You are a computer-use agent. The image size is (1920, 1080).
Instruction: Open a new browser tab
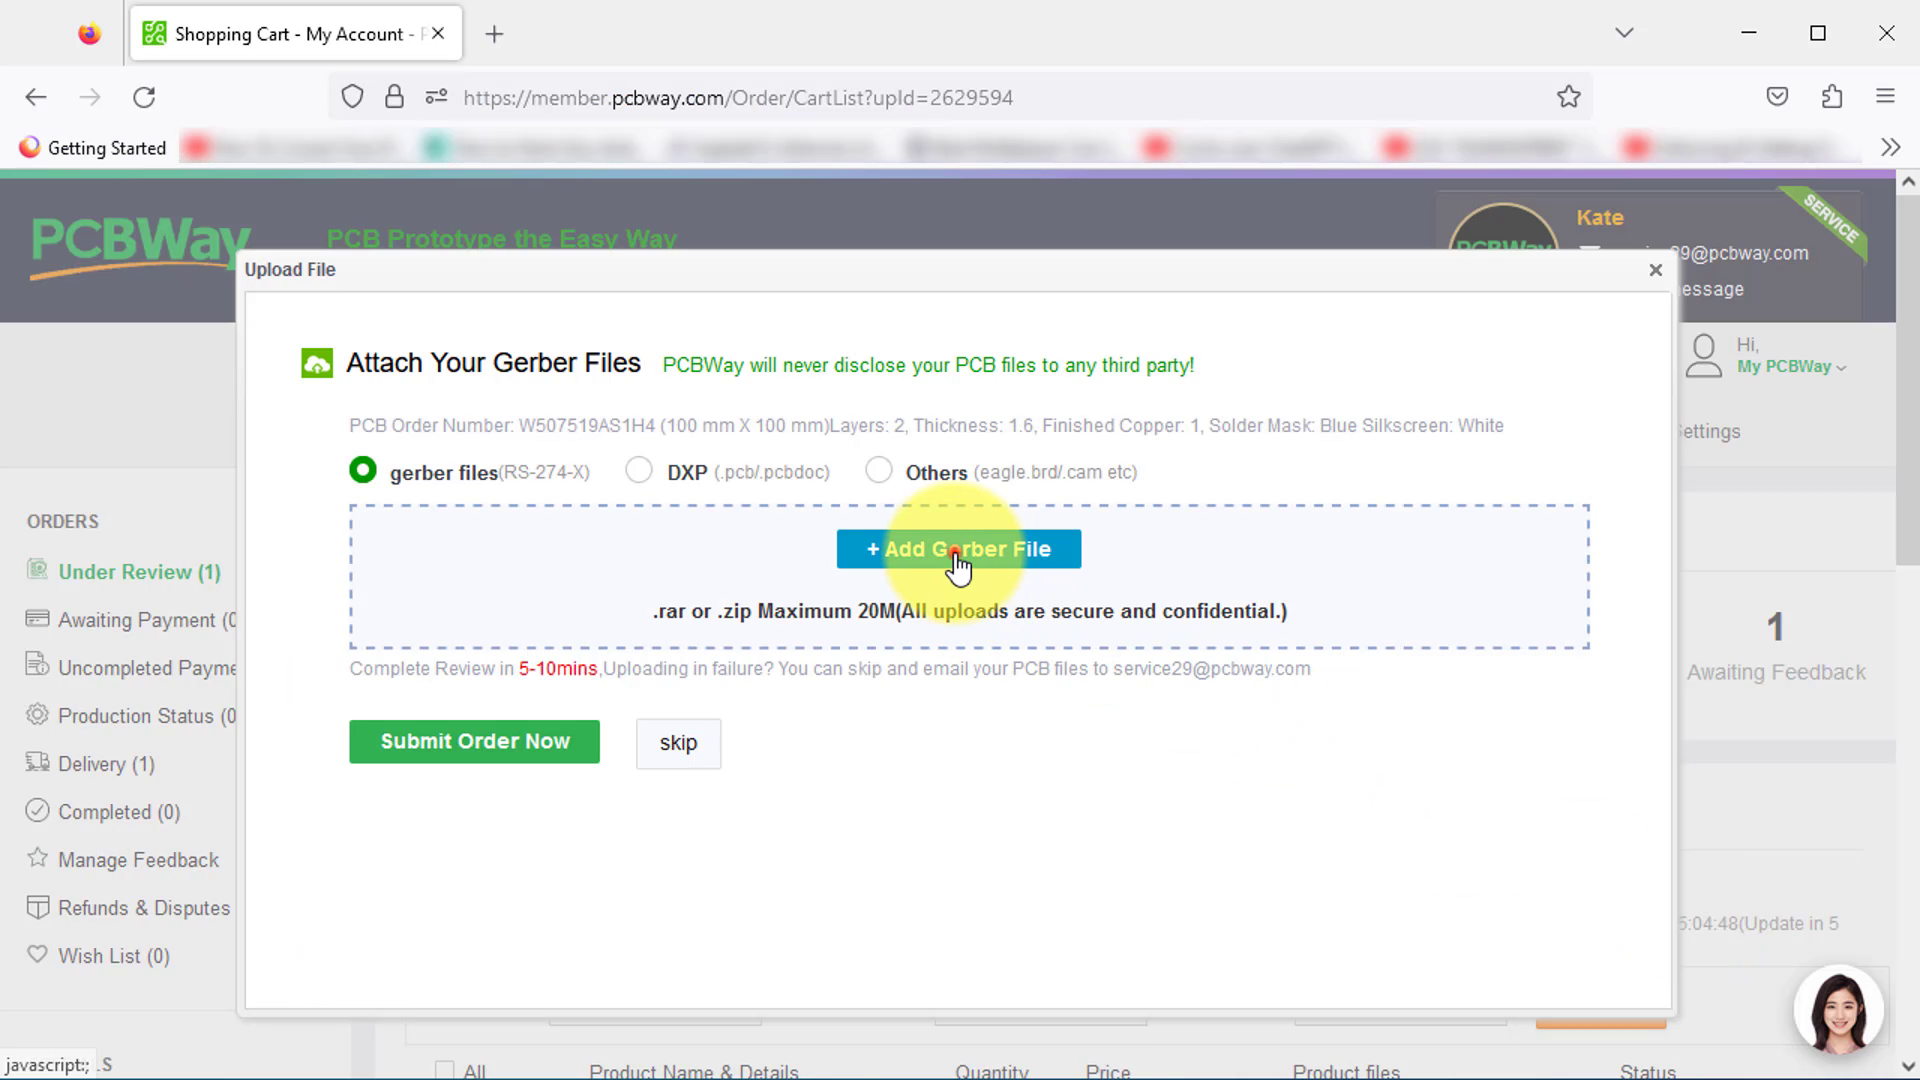(x=494, y=34)
